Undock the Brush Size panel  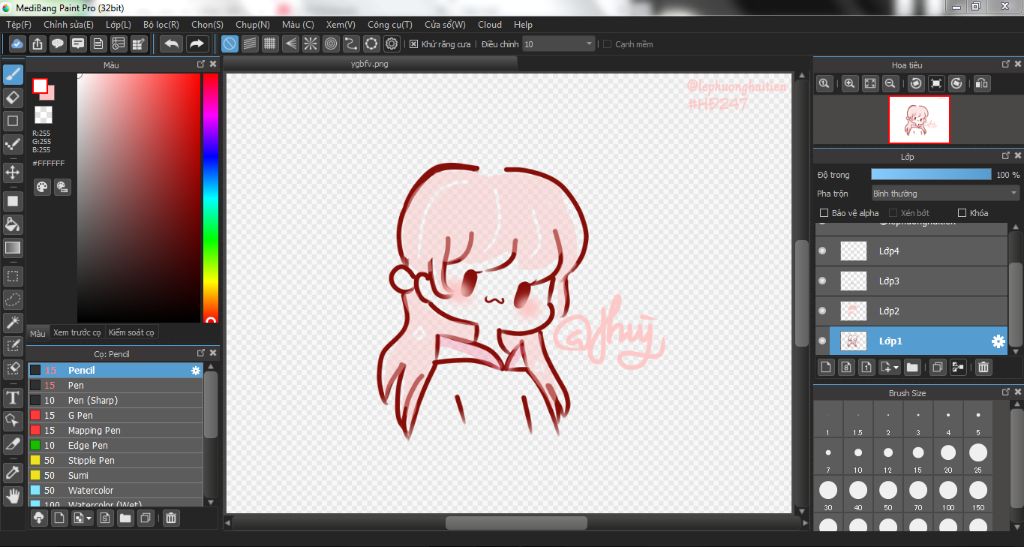click(x=1006, y=392)
